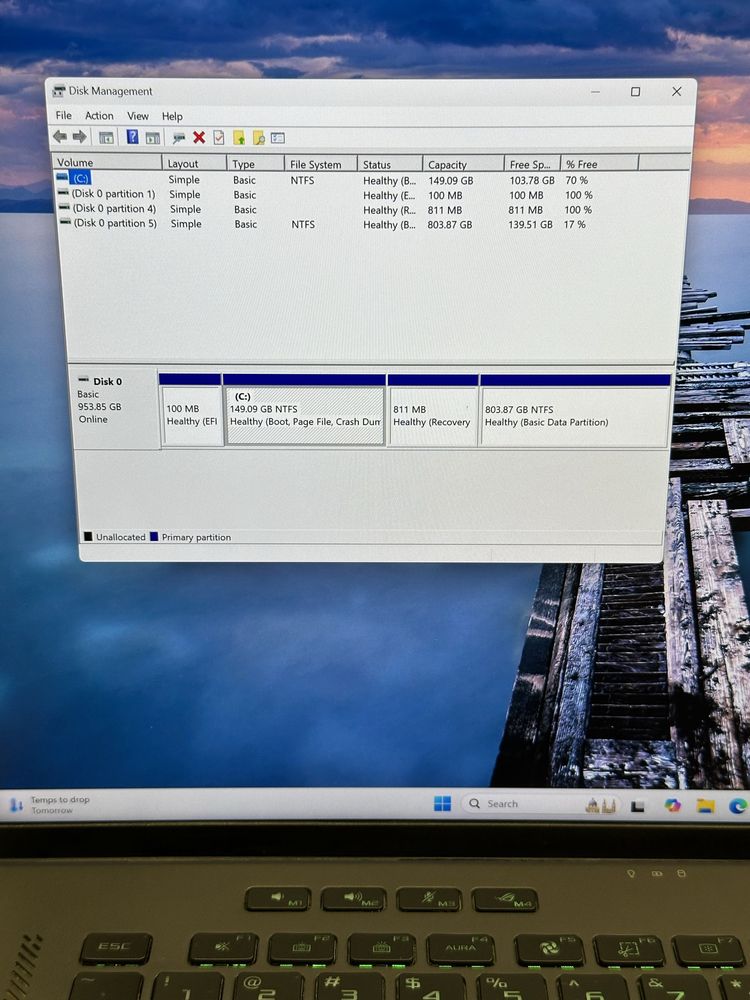Viewport: 750px width, 1000px height.
Task: Open the Help menu
Action: click(x=172, y=116)
